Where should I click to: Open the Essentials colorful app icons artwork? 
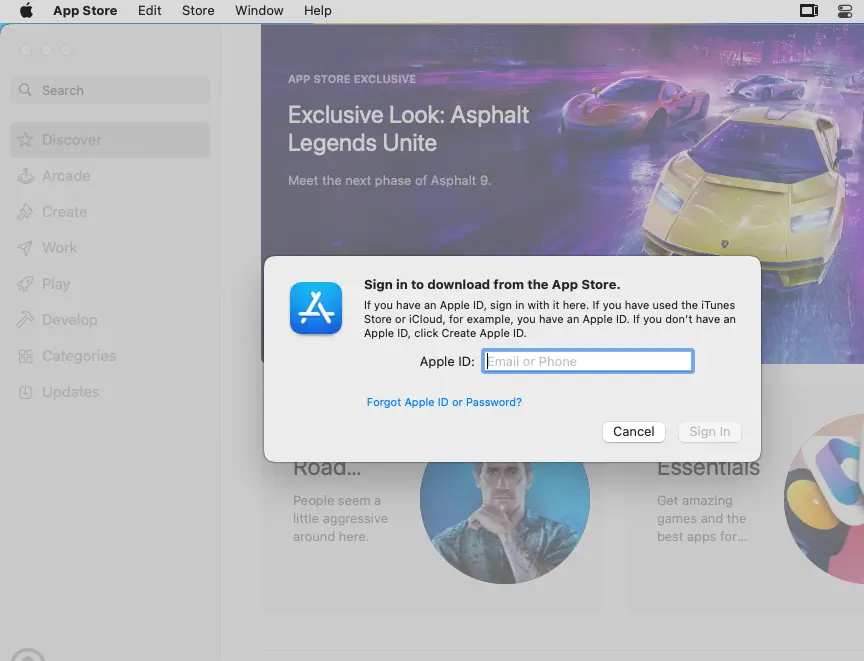824,499
